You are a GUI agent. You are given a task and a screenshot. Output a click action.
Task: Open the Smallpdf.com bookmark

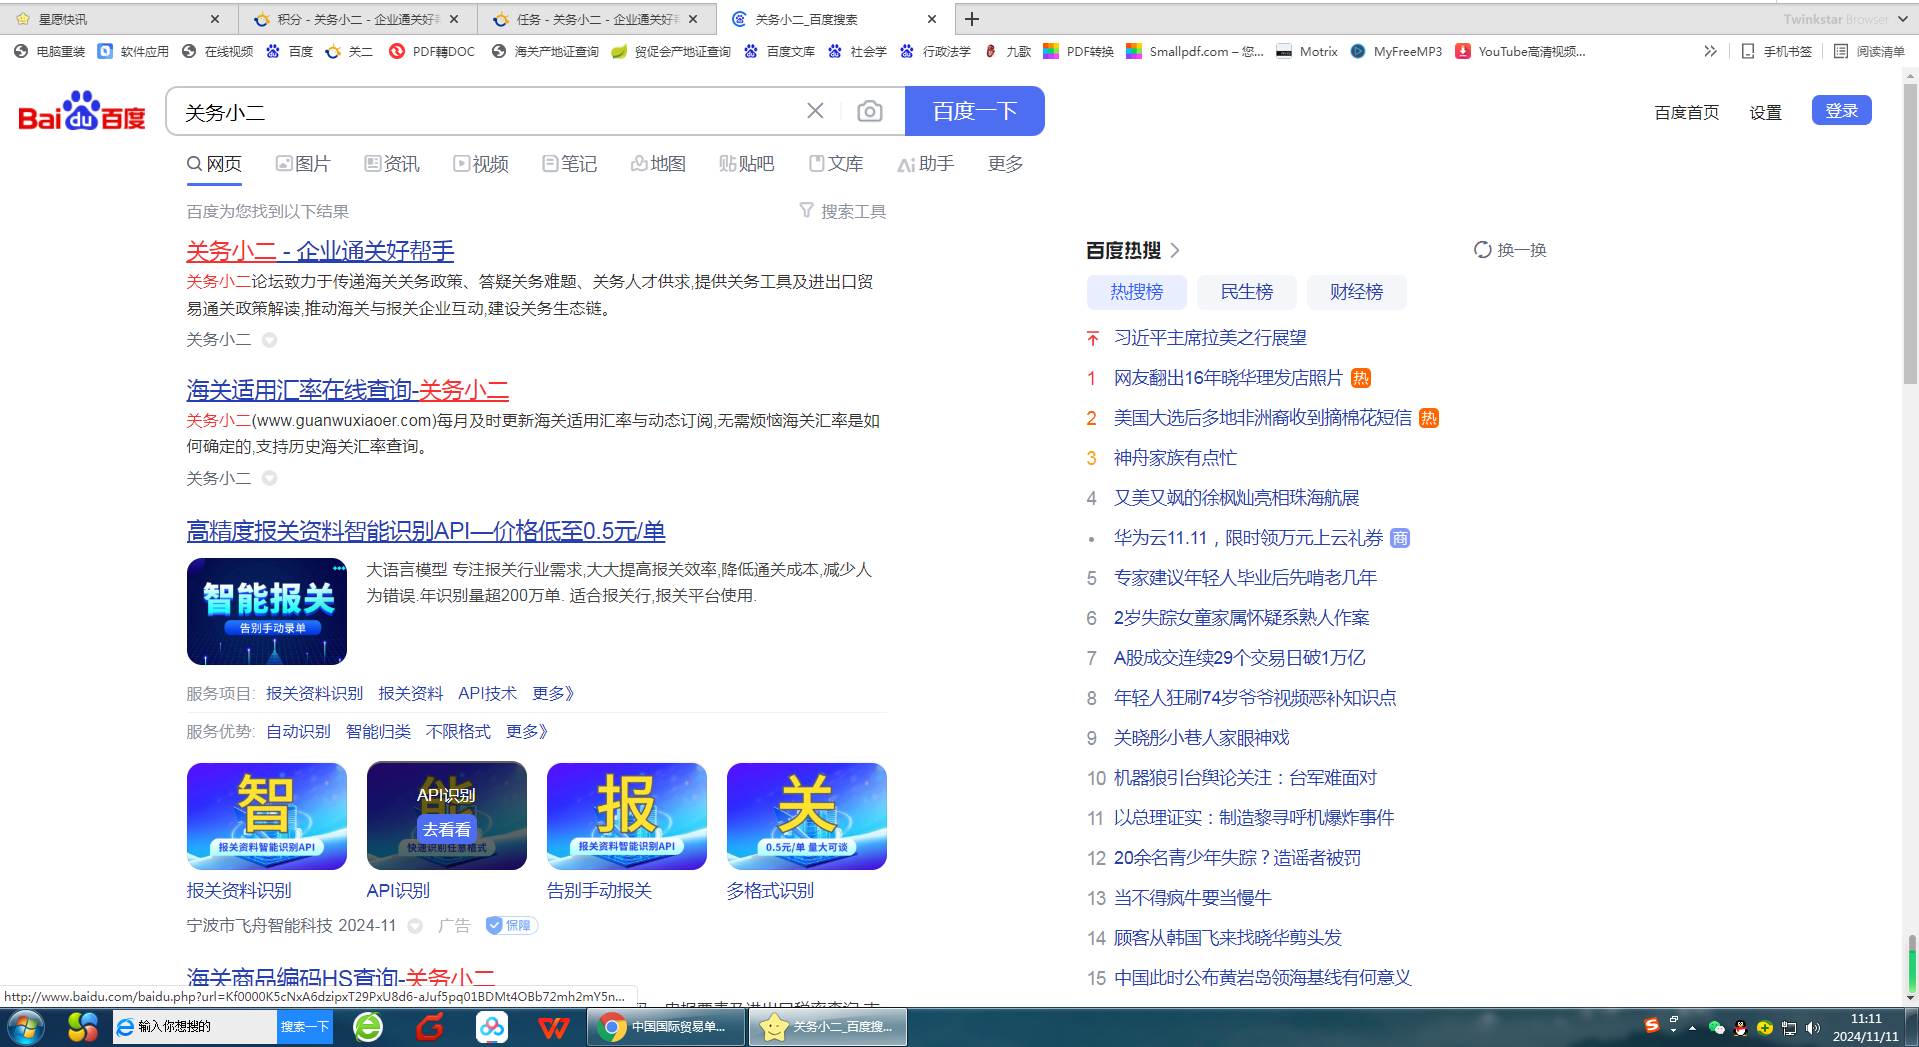tap(1195, 51)
